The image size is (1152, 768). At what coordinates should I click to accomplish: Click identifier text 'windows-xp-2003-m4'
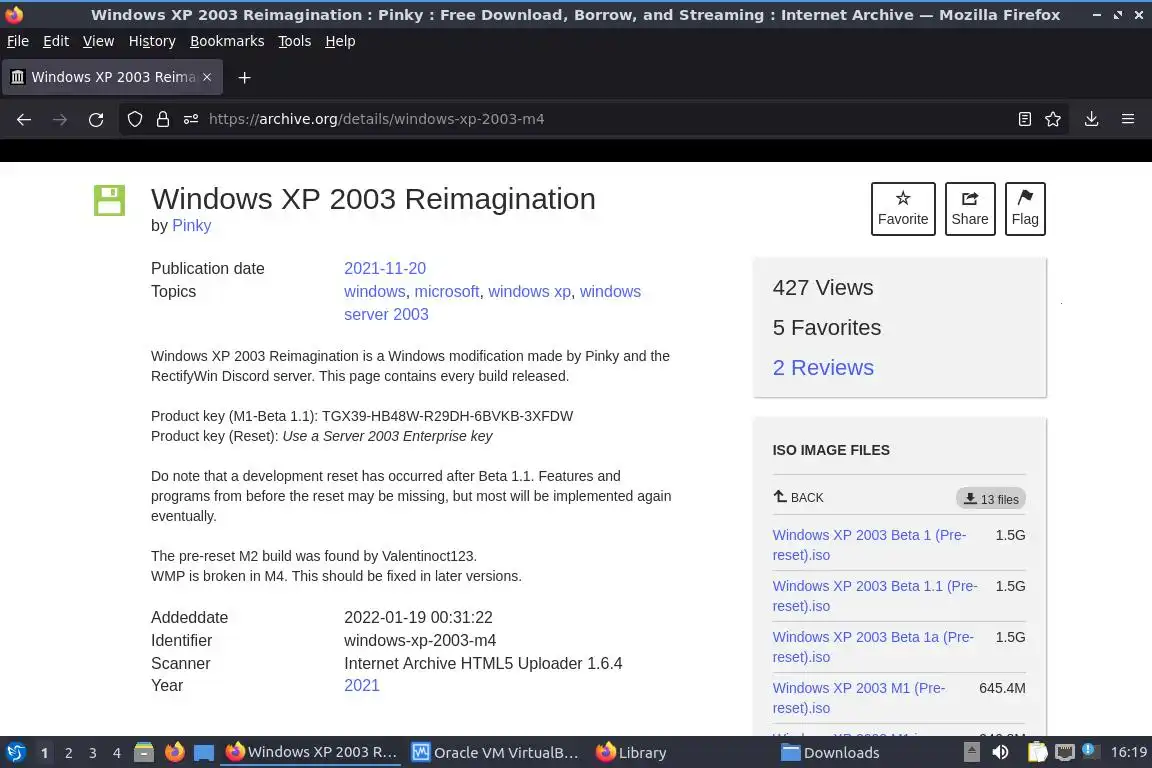pos(420,641)
